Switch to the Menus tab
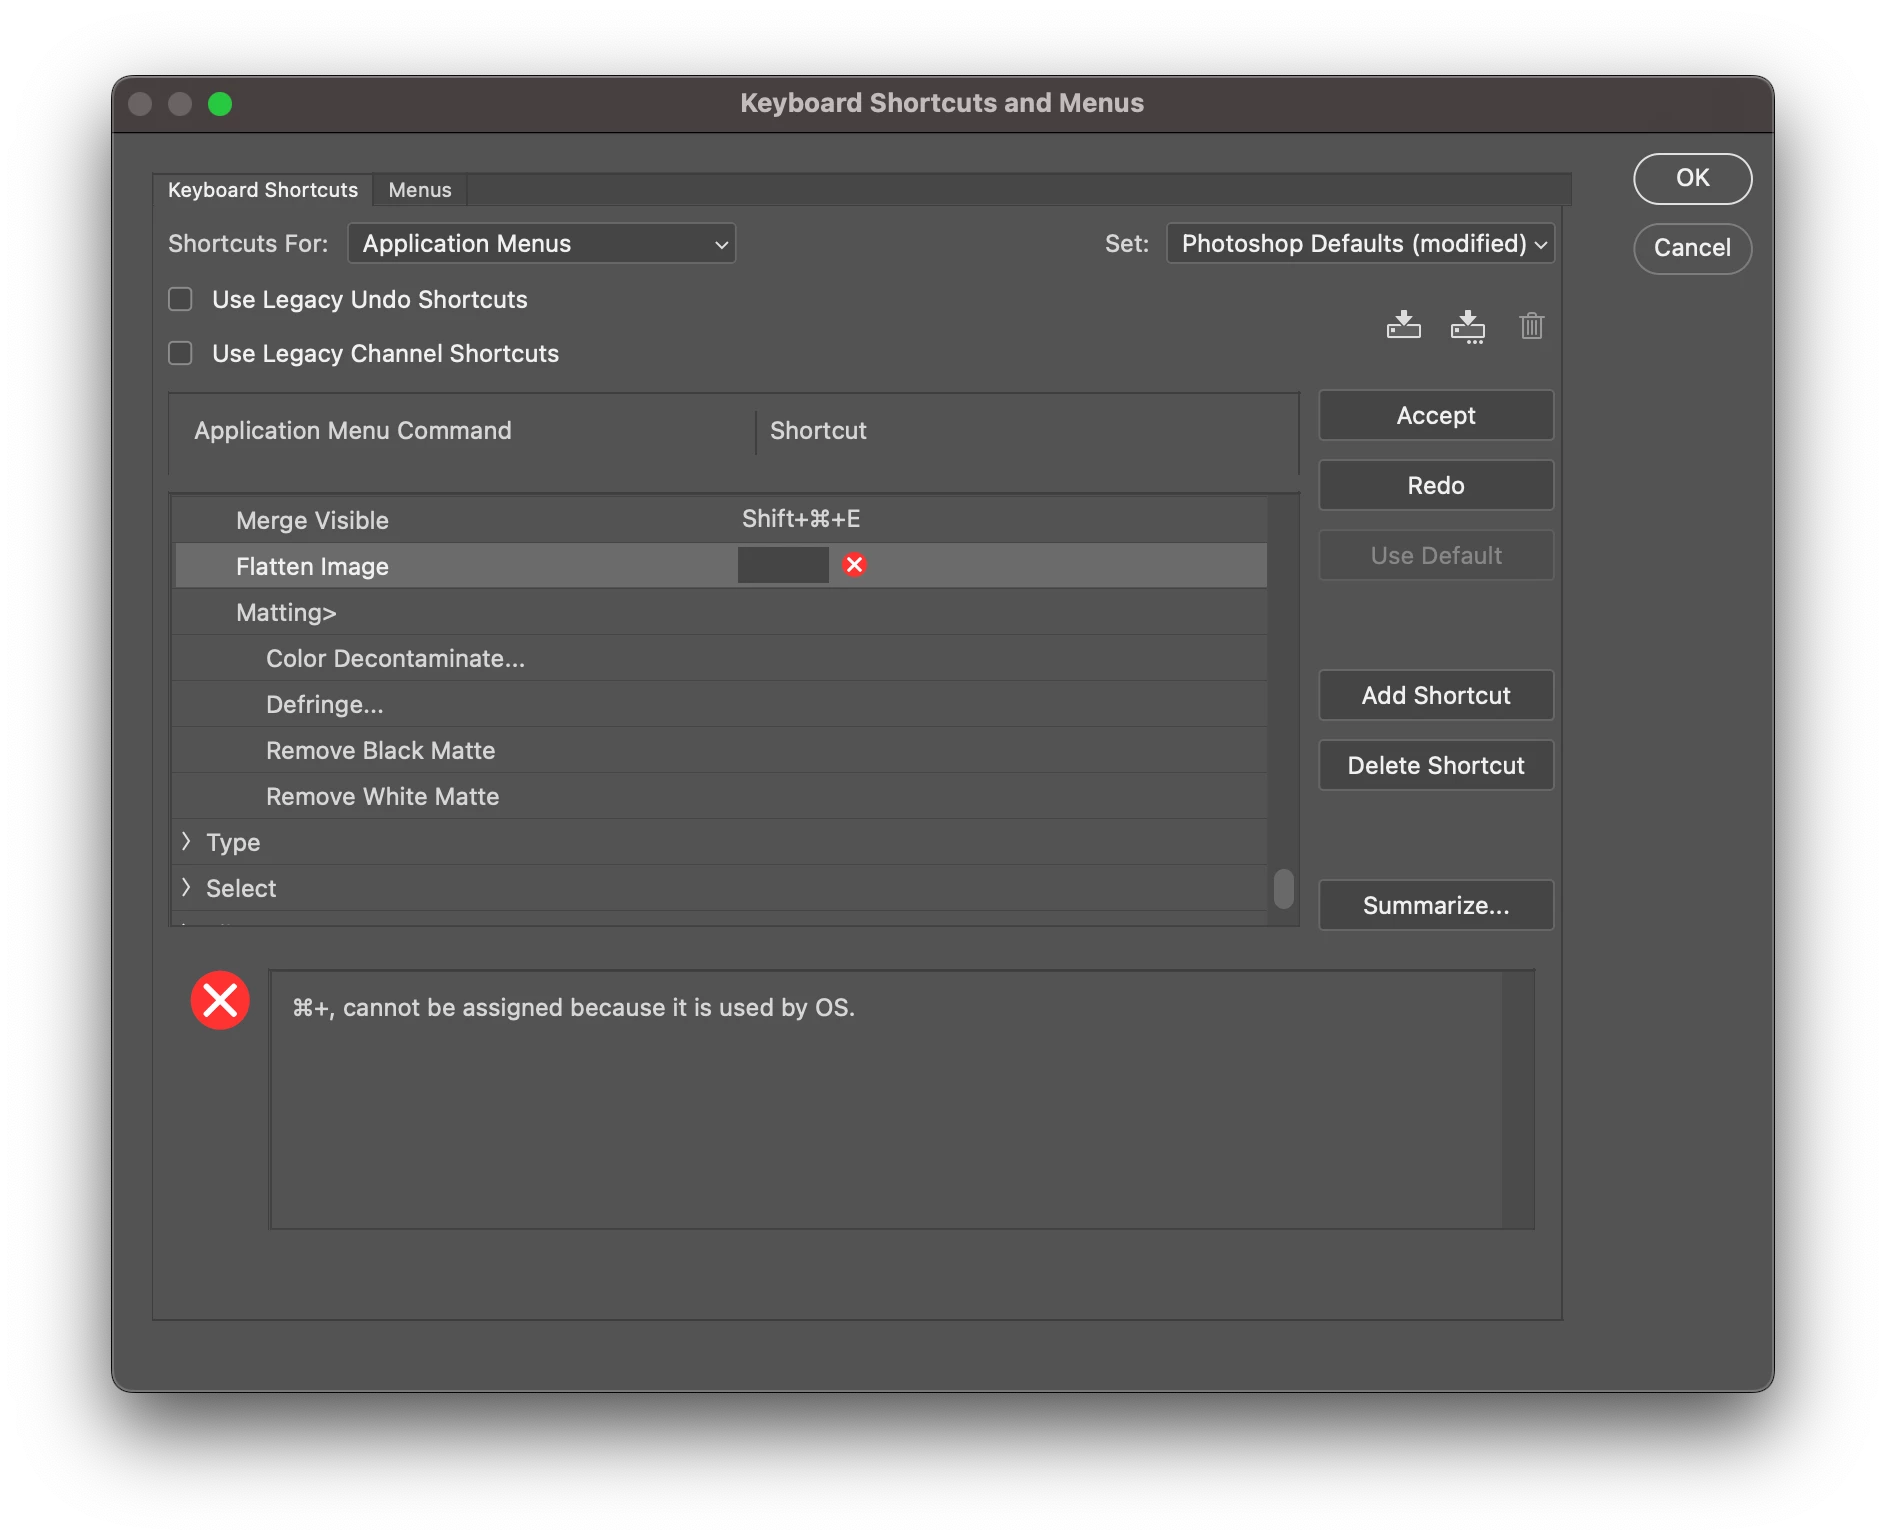 [x=420, y=190]
